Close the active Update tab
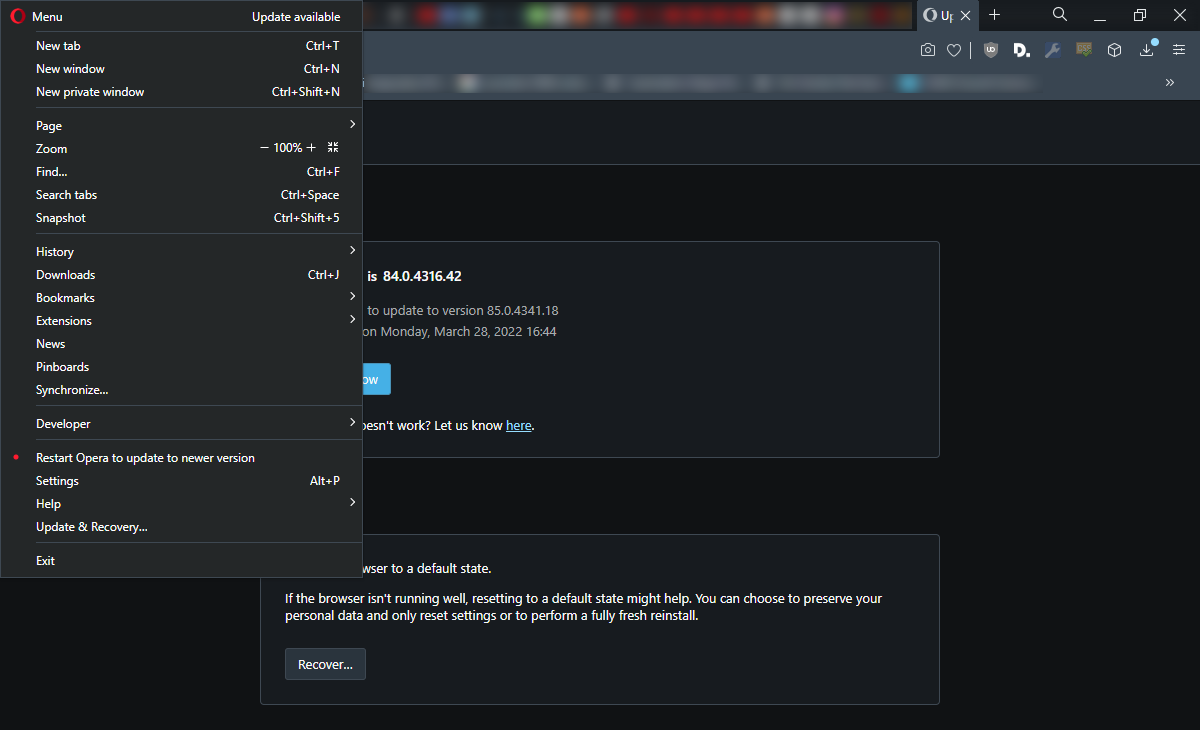 (x=965, y=15)
